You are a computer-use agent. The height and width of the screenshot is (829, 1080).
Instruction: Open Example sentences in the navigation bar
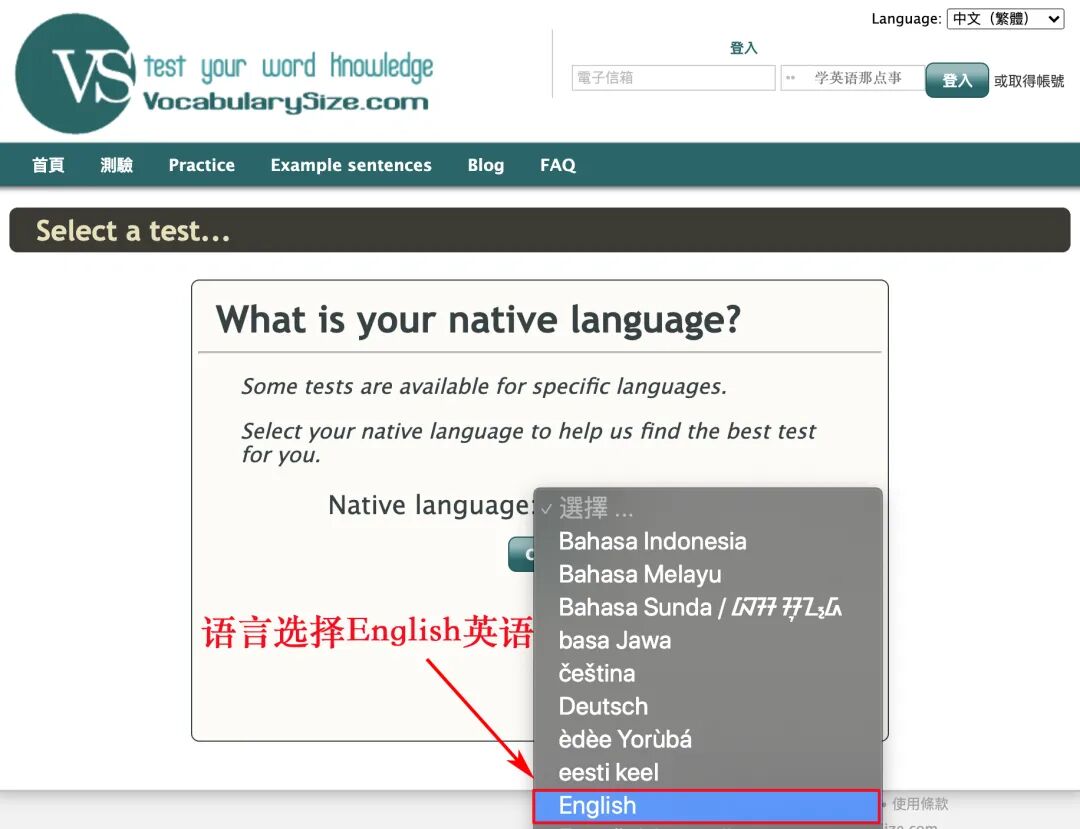(x=351, y=165)
